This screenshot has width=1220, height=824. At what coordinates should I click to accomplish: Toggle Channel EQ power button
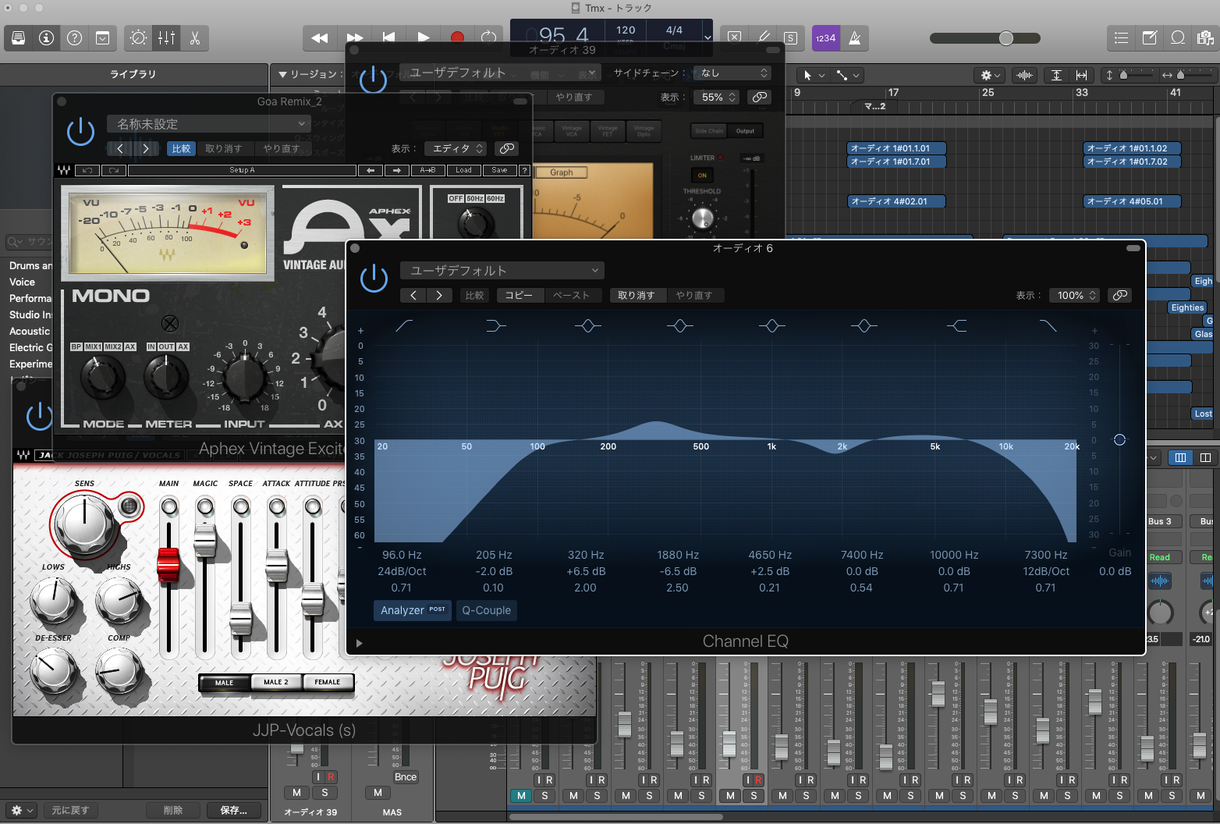(x=373, y=278)
